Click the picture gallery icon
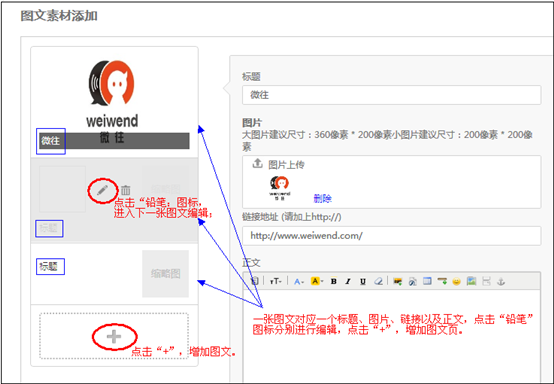The height and width of the screenshot is (384, 554). tap(471, 282)
